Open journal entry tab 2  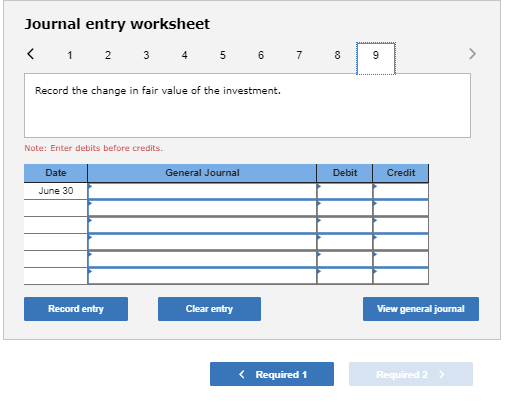pos(108,55)
